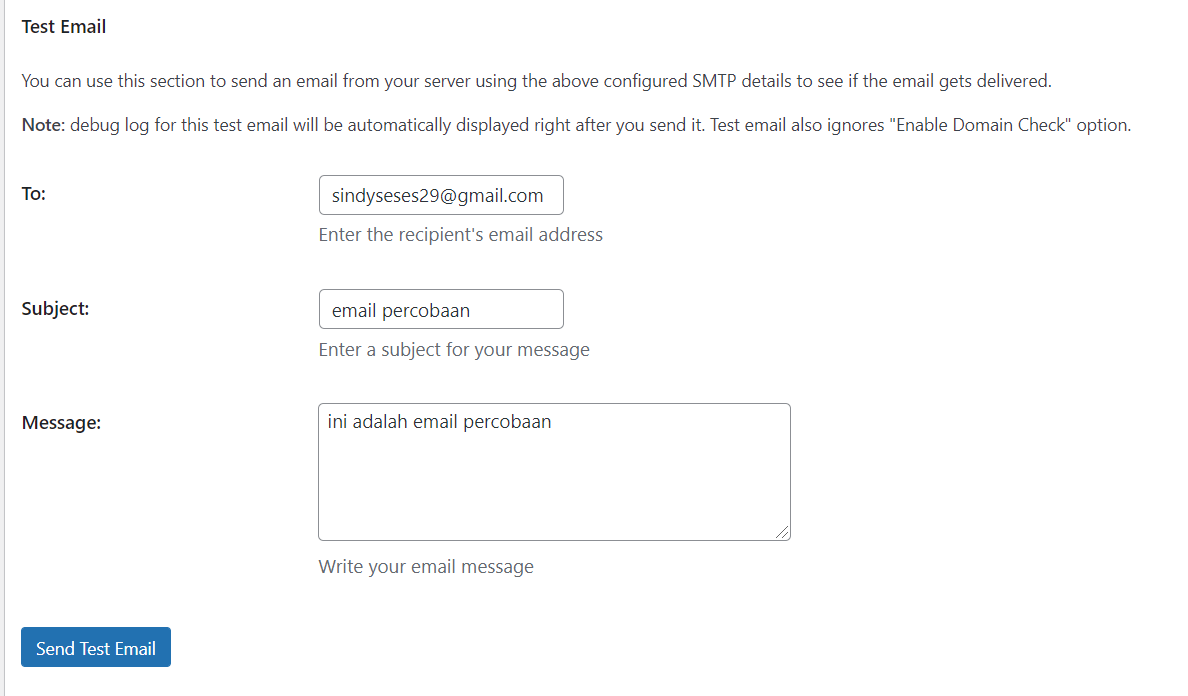1188x696 pixels.
Task: Click the "To:" field label
Action: click(34, 194)
